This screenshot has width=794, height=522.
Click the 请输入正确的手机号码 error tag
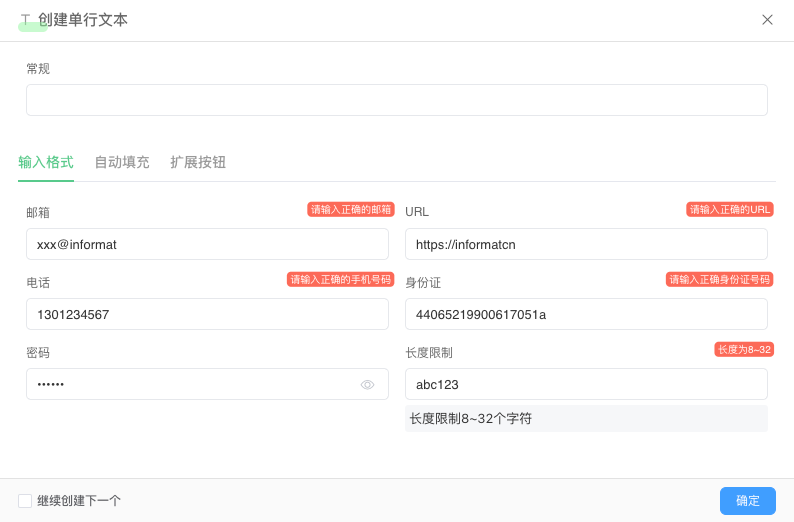pos(340,280)
